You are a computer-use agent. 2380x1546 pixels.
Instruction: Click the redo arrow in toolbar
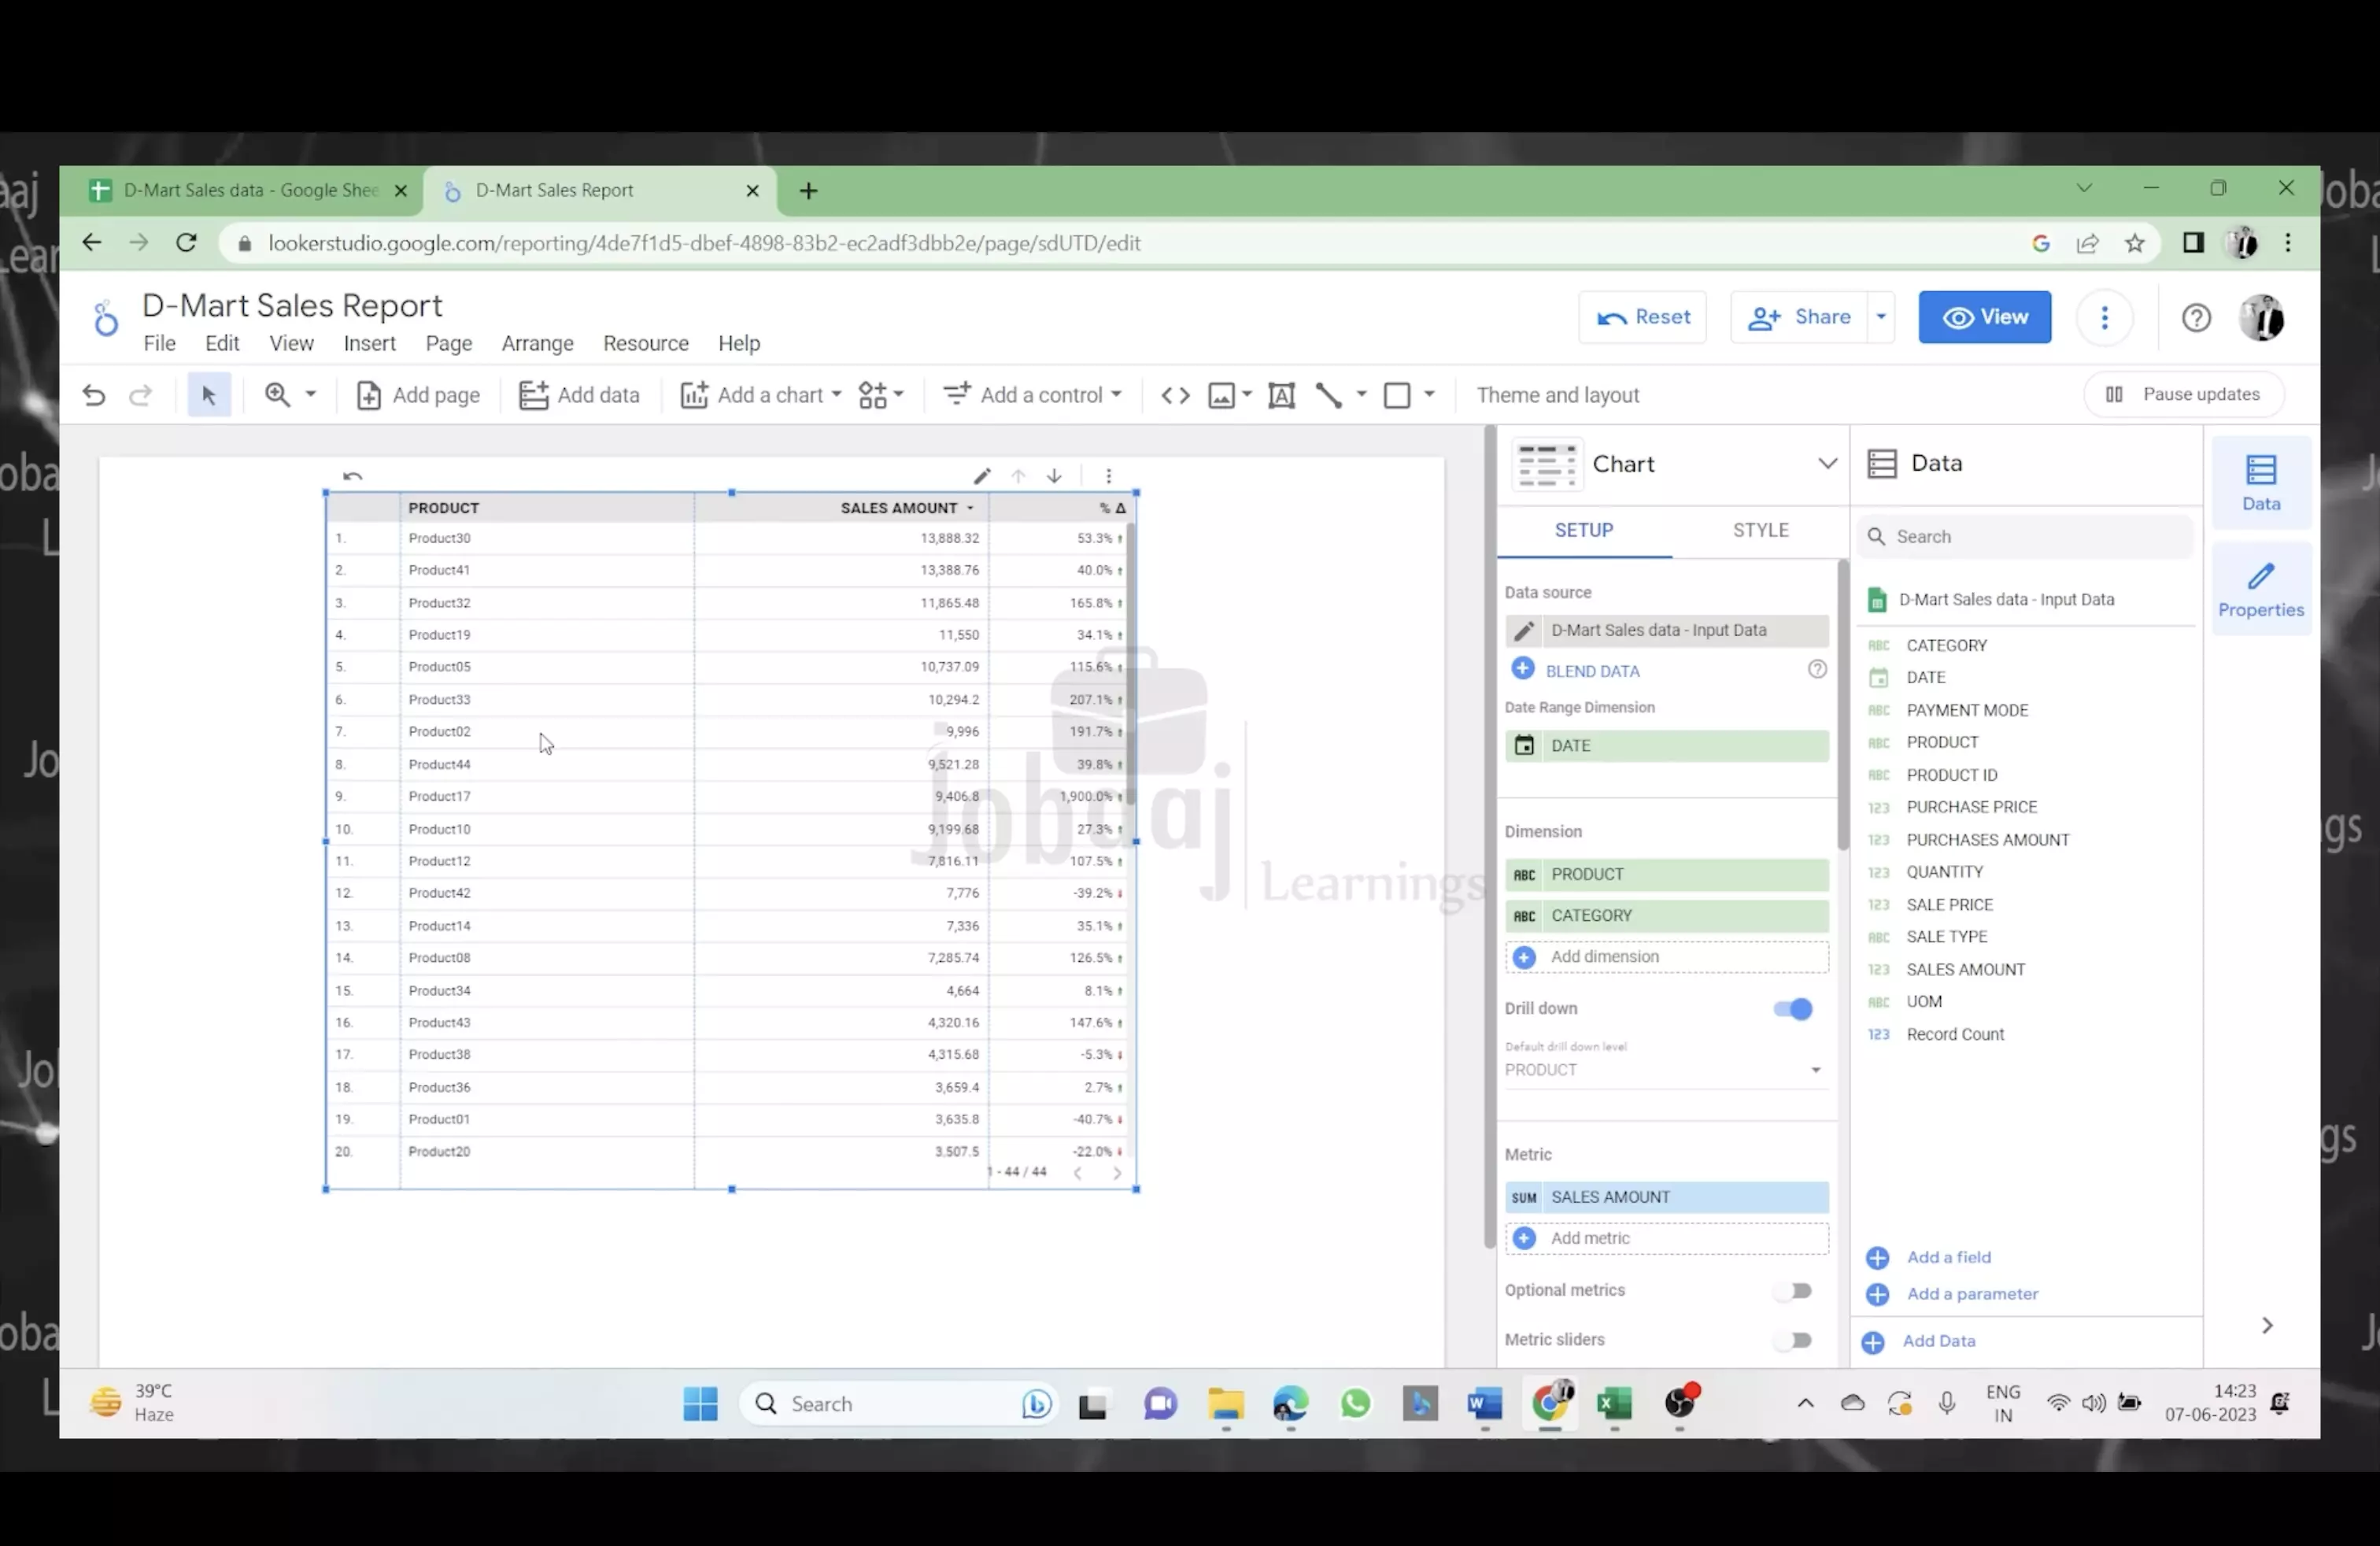141,395
